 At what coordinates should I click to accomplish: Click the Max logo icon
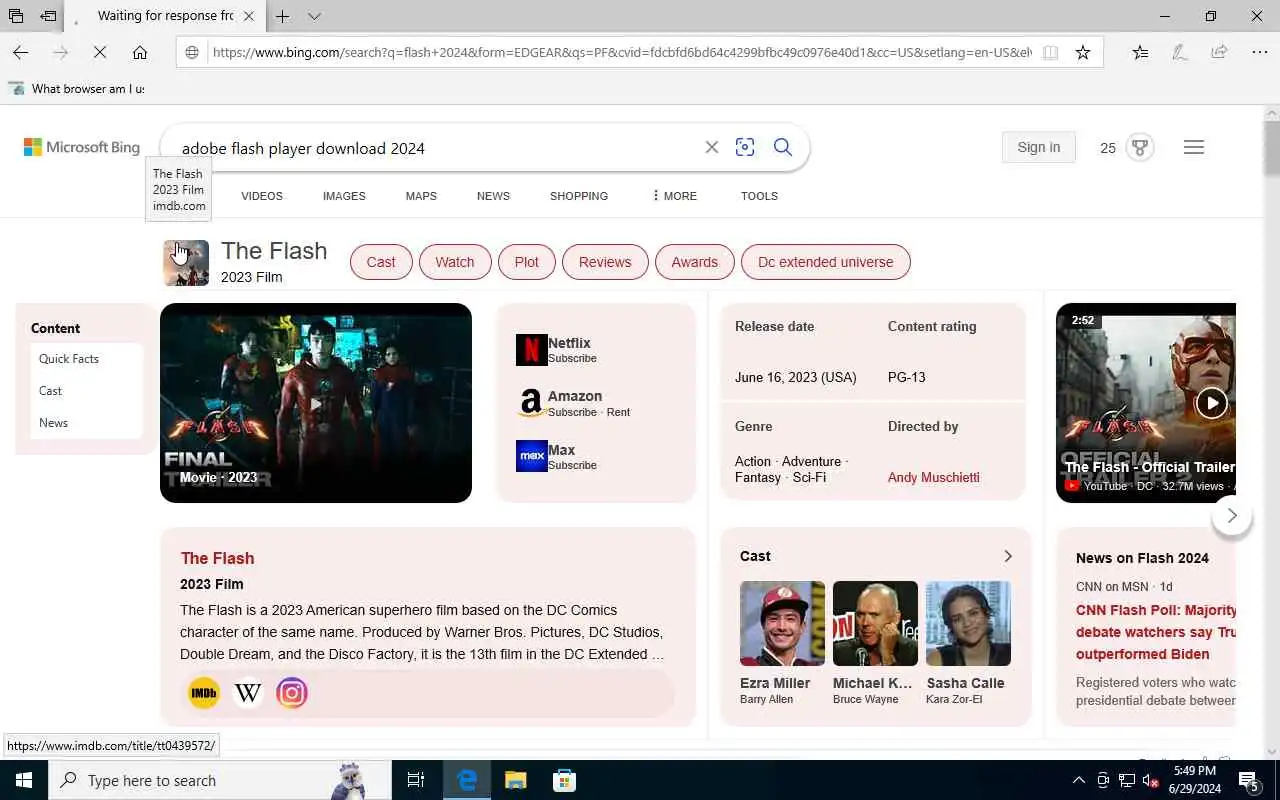[531, 456]
